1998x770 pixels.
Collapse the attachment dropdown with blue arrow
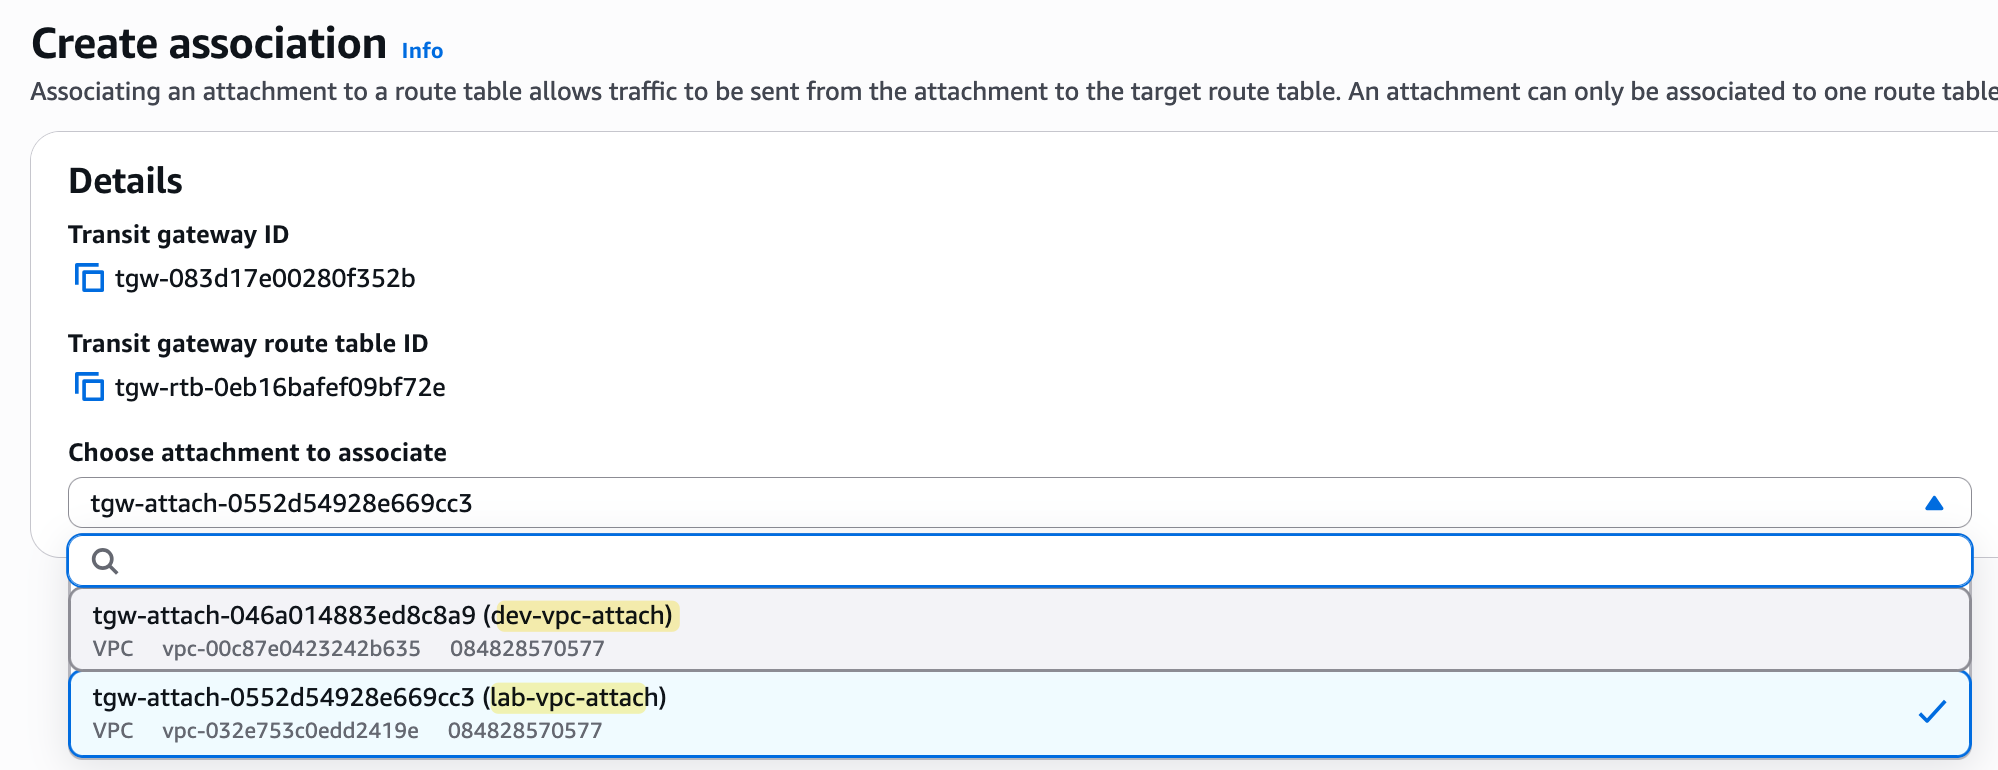coord(1934,503)
